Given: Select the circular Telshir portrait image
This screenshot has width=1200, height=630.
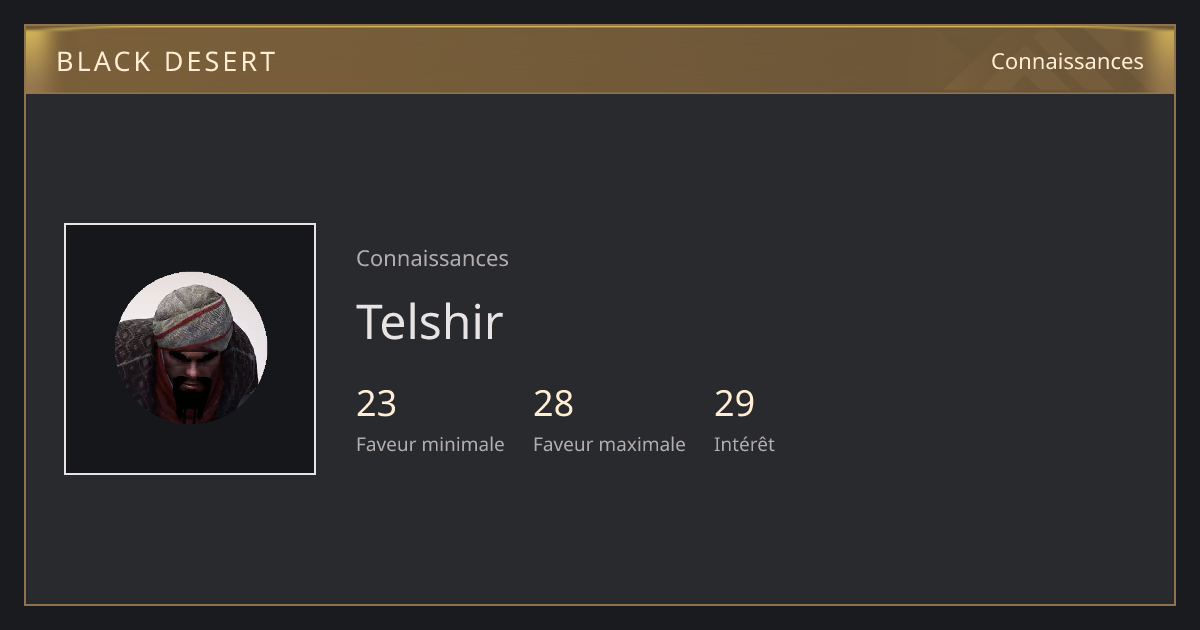Looking at the screenshot, I should 190,348.
